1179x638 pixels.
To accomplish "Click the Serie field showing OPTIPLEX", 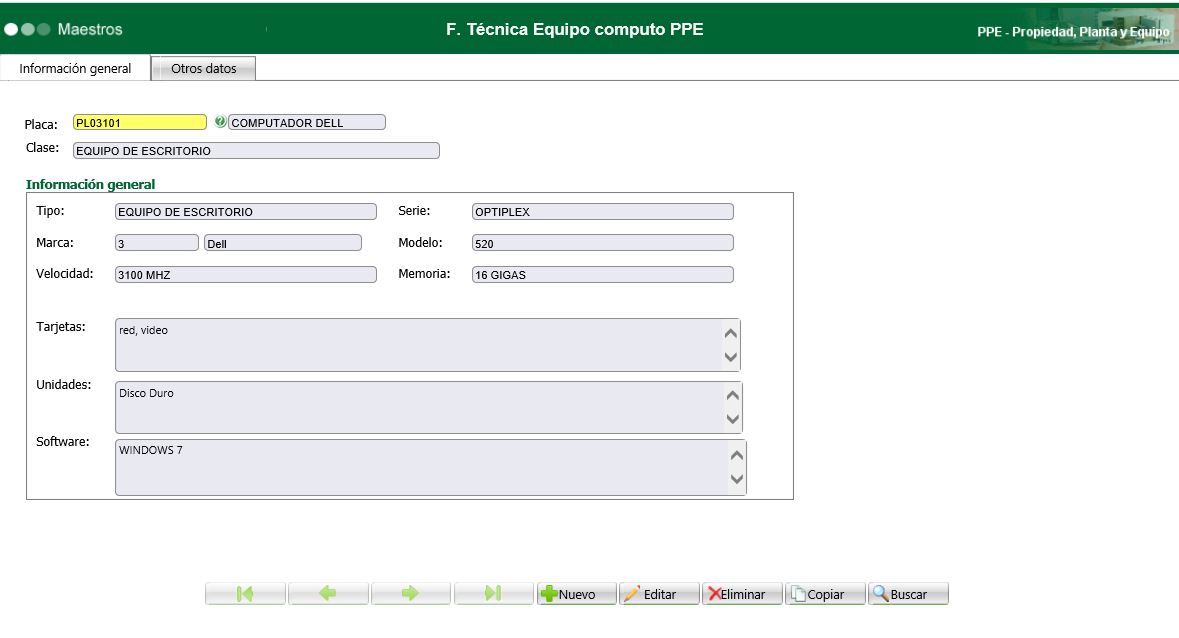I will tap(603, 212).
